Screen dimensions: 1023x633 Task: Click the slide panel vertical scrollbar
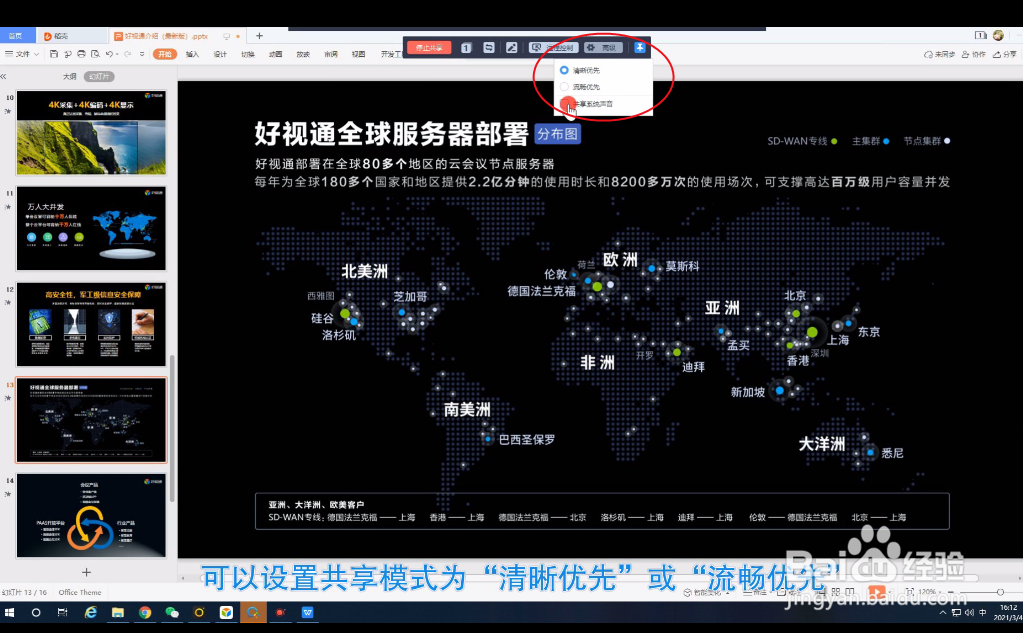[x=172, y=427]
